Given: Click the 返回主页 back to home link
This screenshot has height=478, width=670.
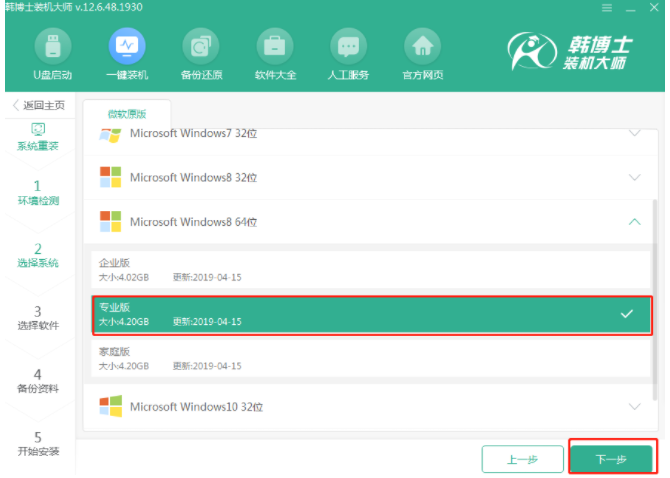Looking at the screenshot, I should pos(38,106).
